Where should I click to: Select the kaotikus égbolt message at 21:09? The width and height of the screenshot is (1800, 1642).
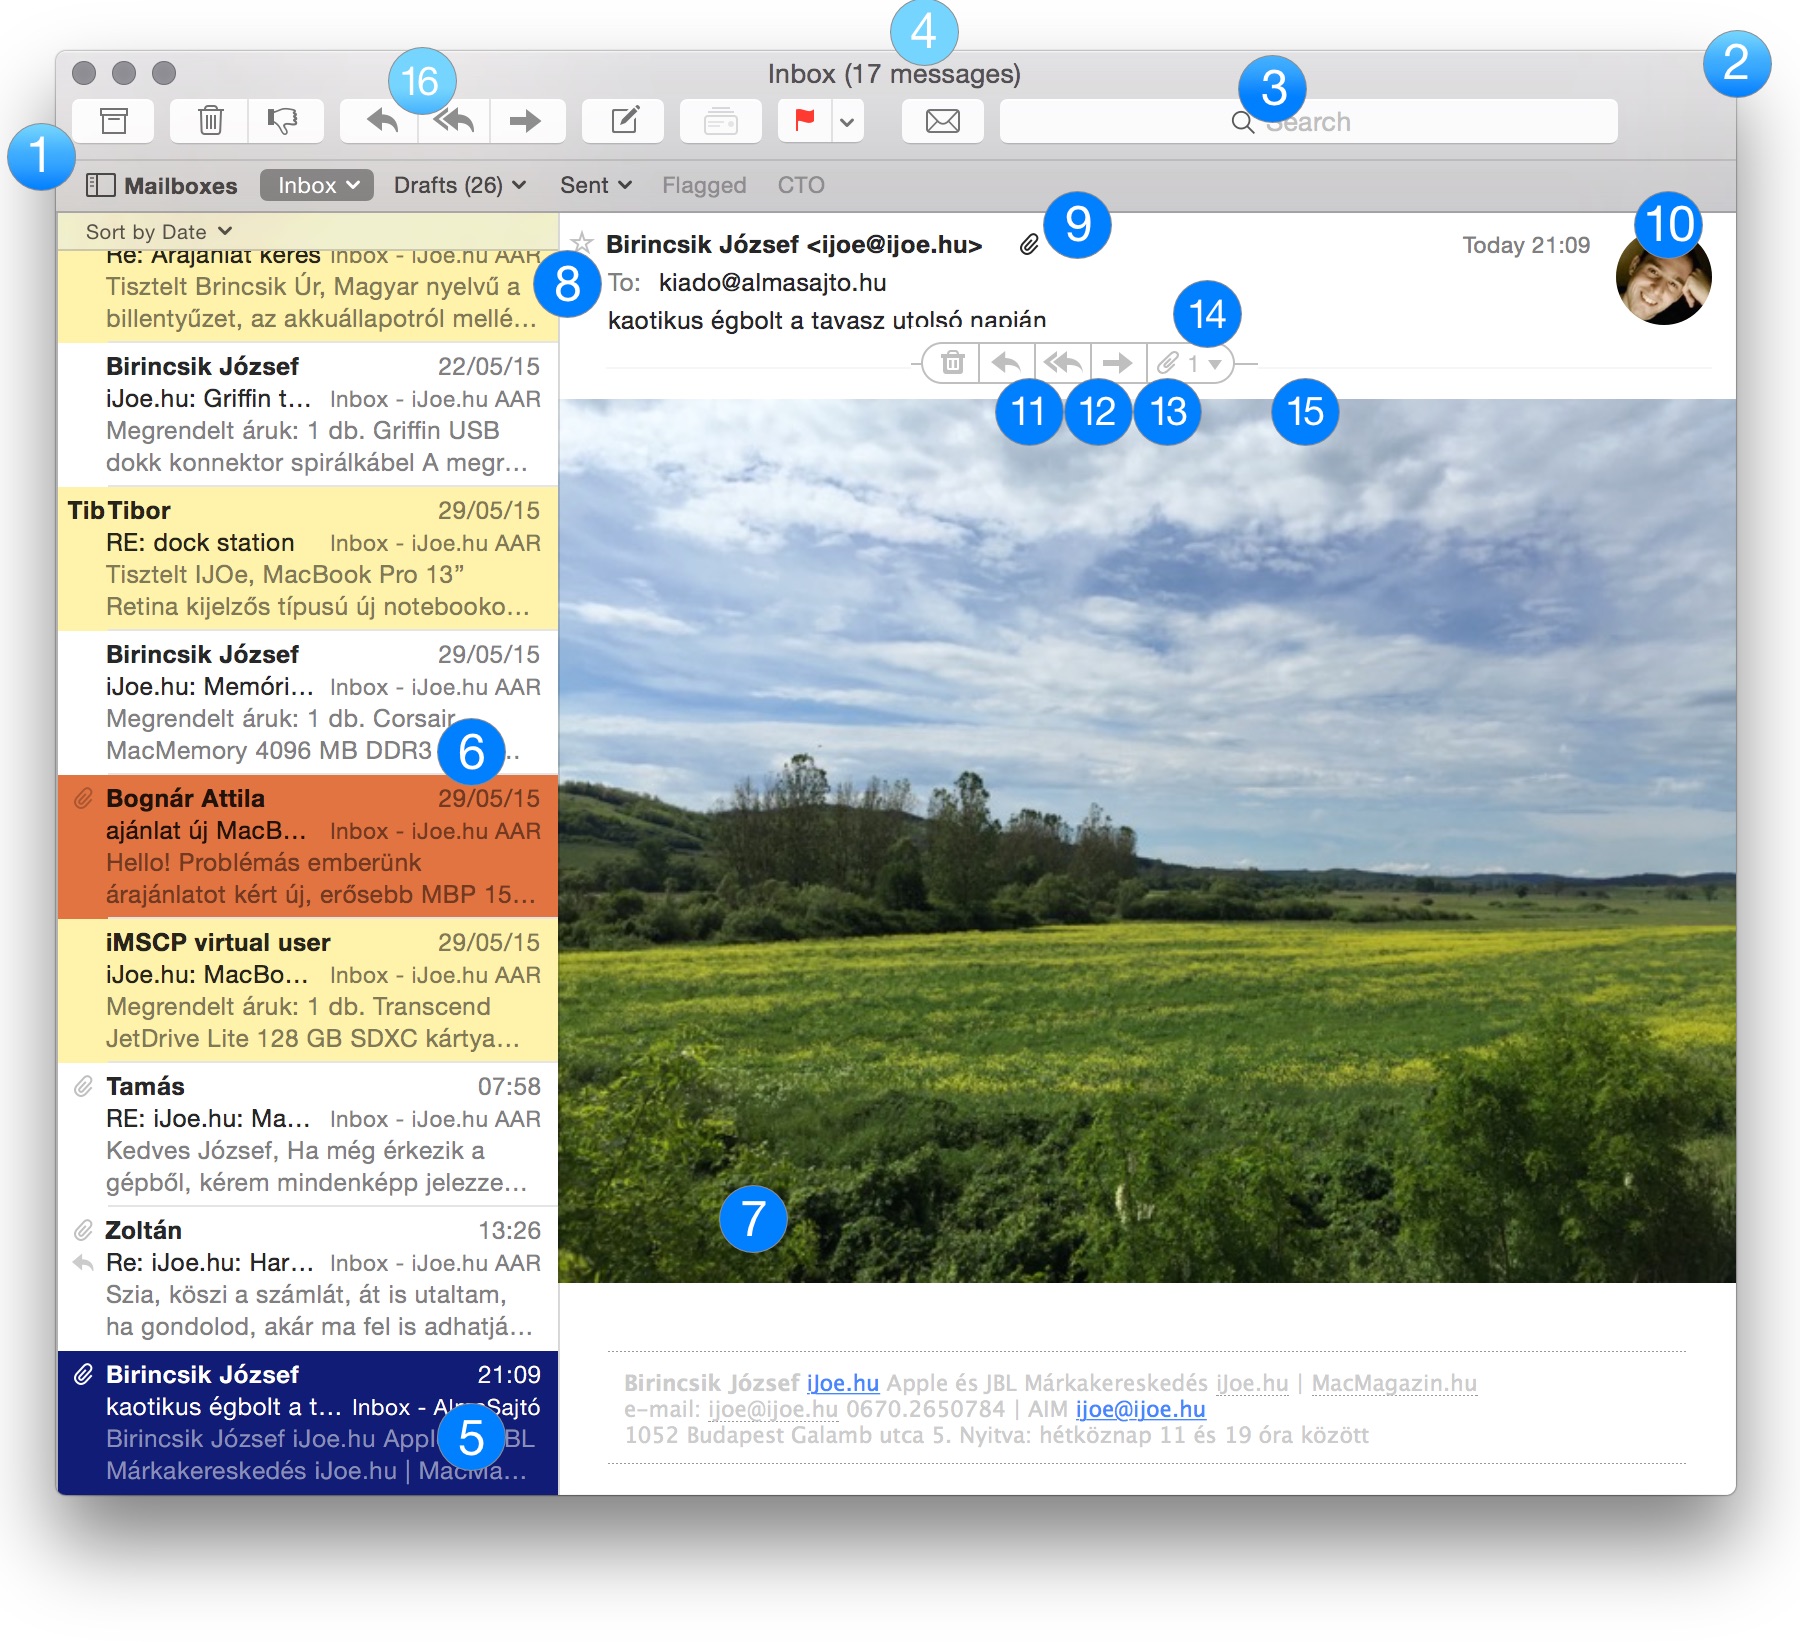point(308,1422)
